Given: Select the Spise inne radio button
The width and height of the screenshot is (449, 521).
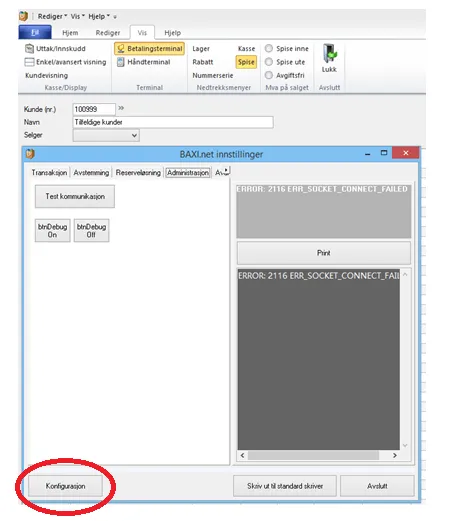Looking at the screenshot, I should (x=269, y=49).
